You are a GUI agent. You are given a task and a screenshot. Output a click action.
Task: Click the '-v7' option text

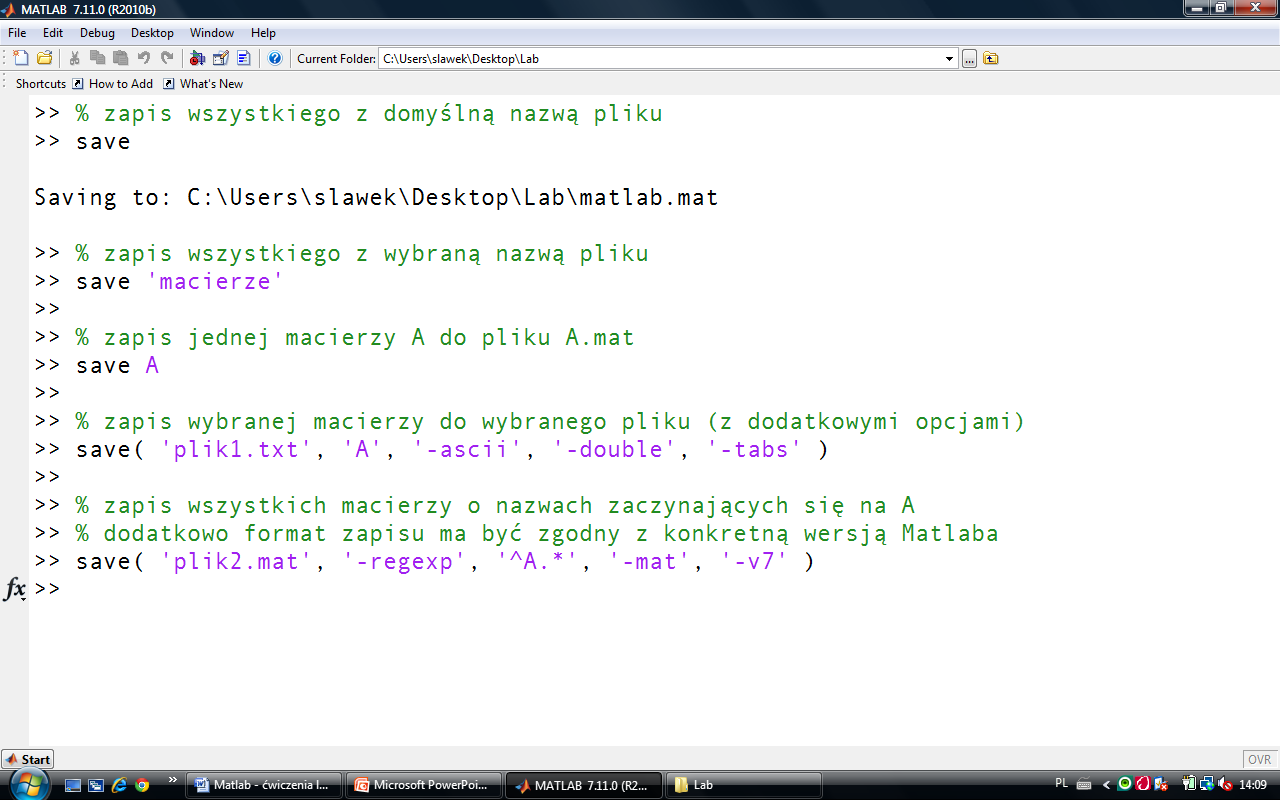click(x=755, y=562)
